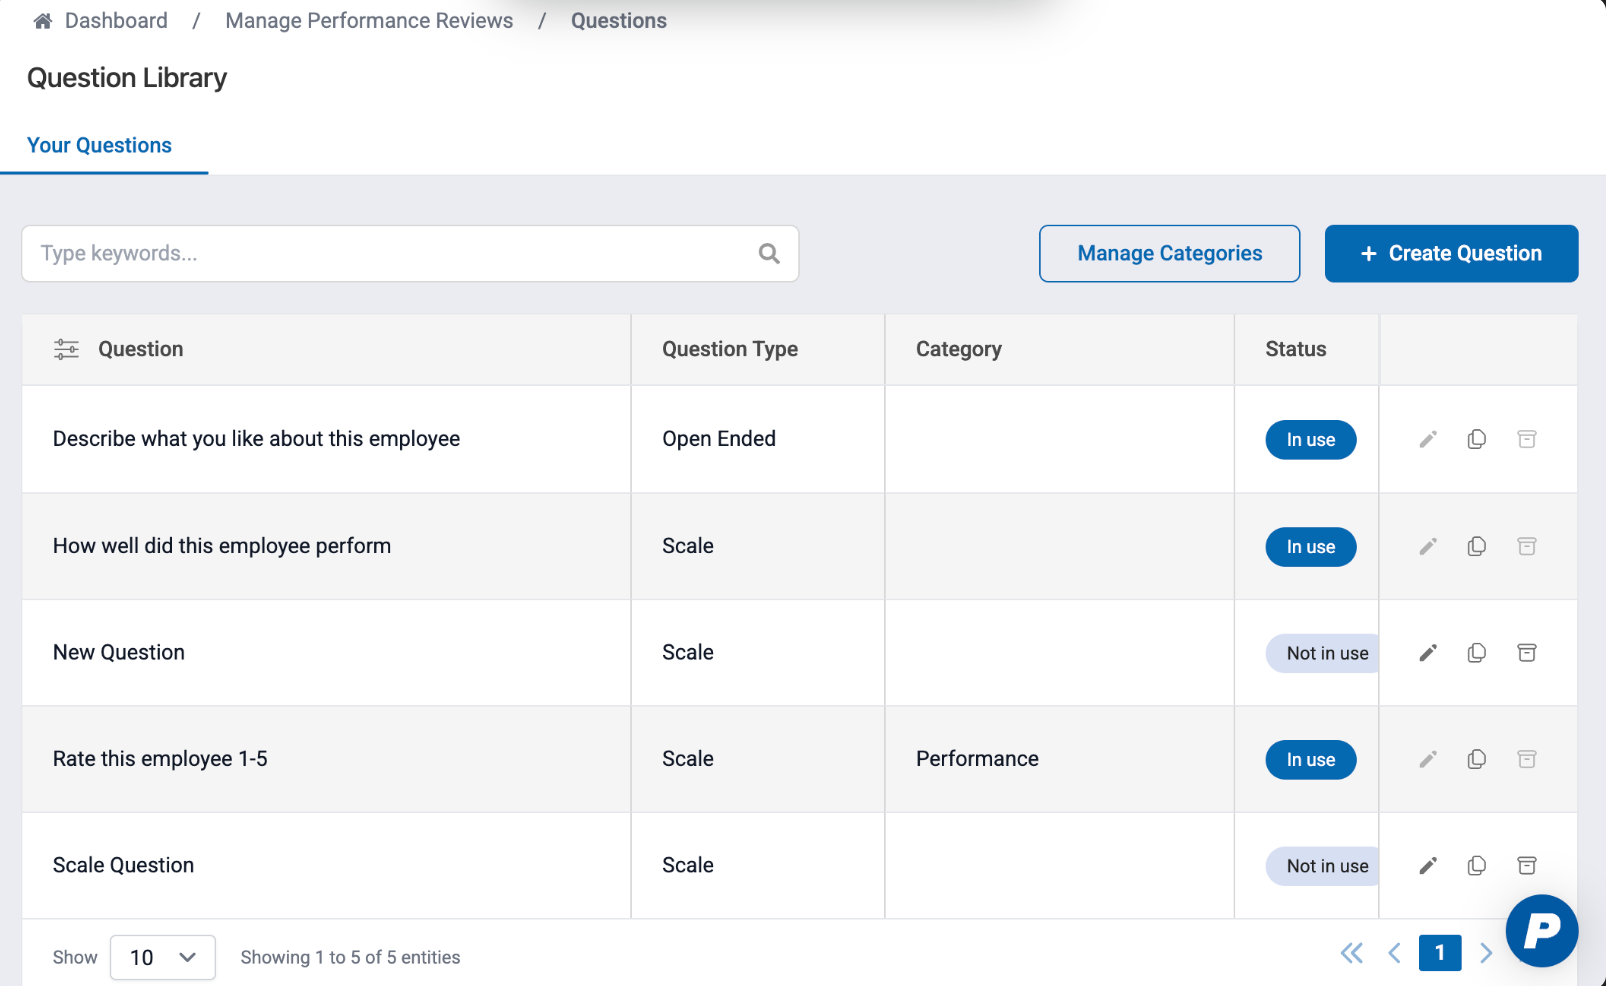The width and height of the screenshot is (1606, 986).
Task: Edit the New Question row
Action: click(1428, 653)
